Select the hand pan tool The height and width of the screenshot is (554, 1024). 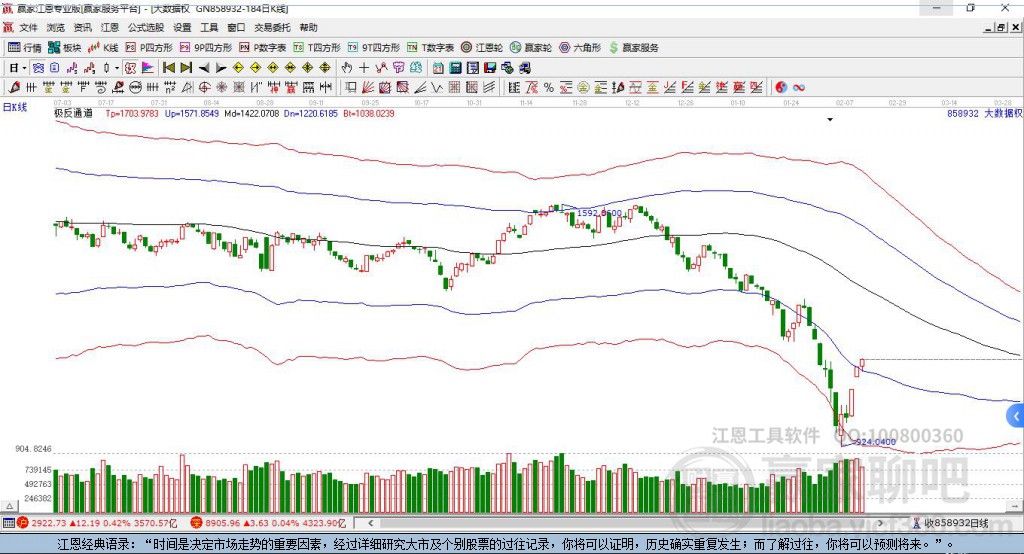pos(347,68)
